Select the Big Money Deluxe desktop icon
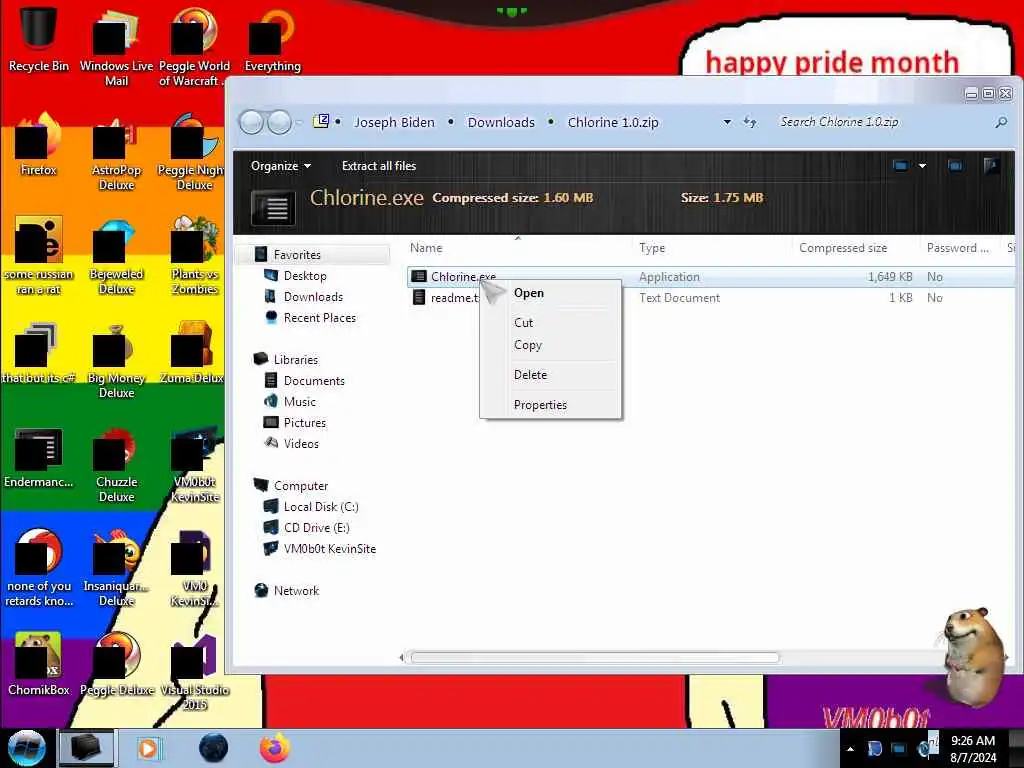Image resolution: width=1024 pixels, height=768 pixels. click(x=116, y=360)
